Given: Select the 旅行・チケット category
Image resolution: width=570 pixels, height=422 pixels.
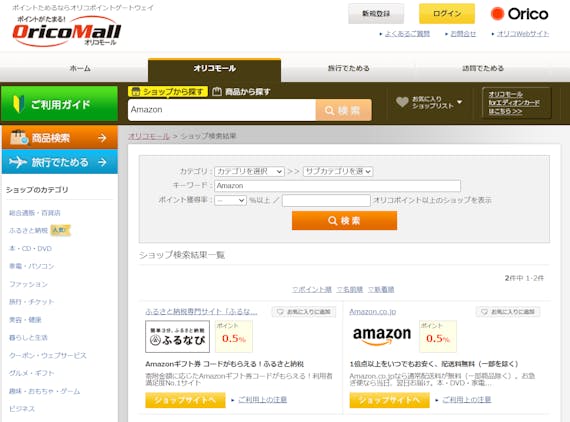Looking at the screenshot, I should click(32, 302).
